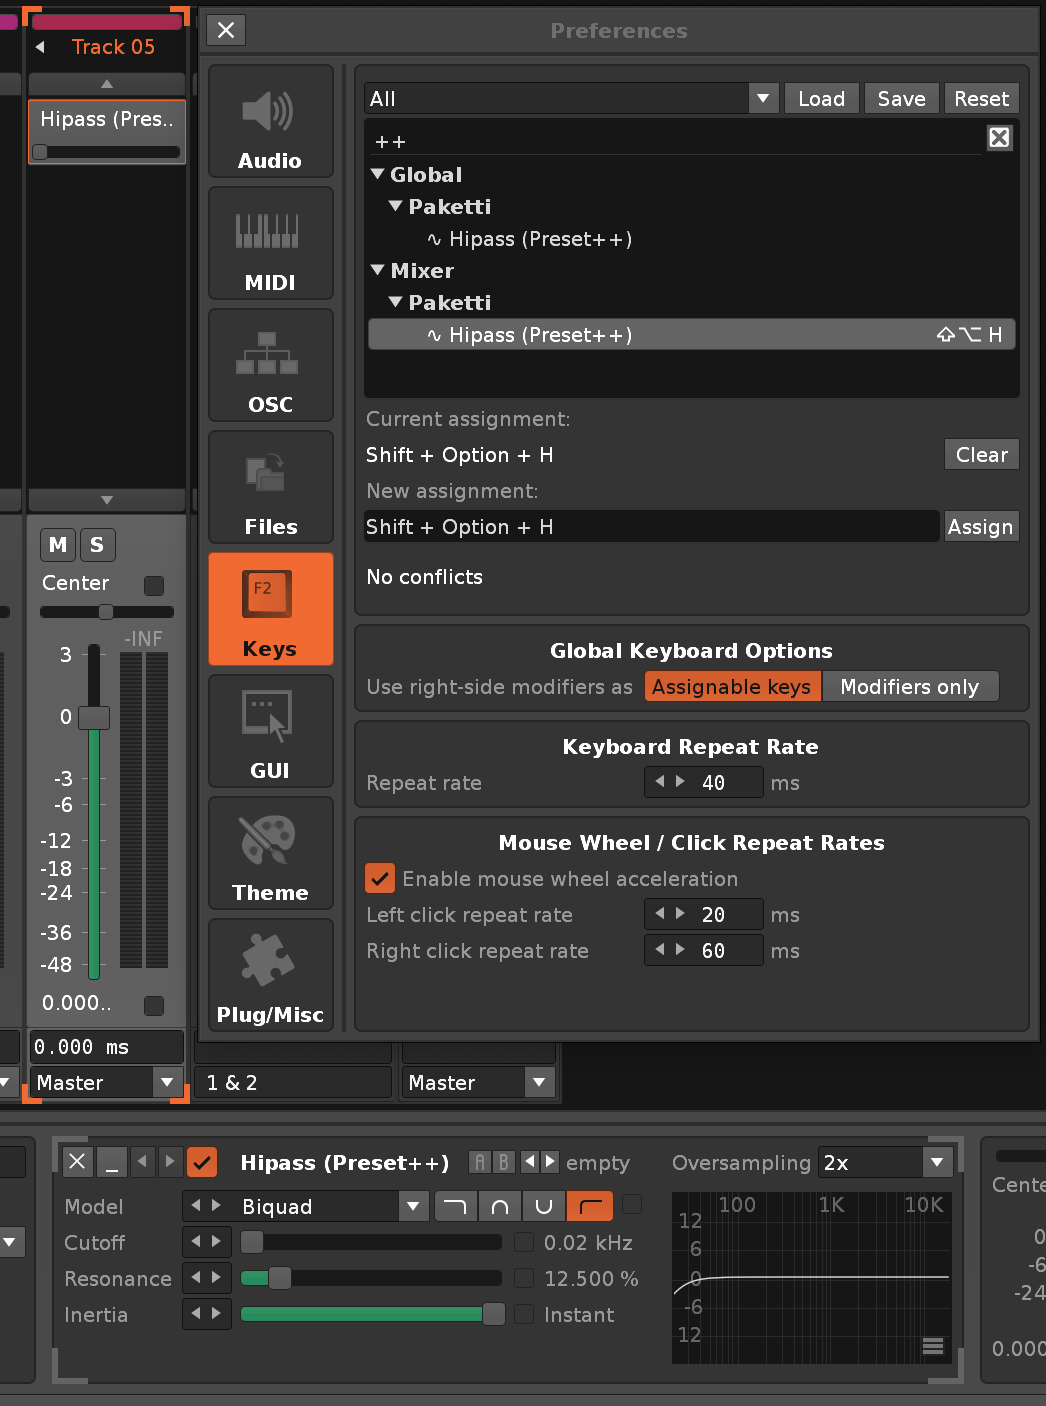1046x1406 pixels.
Task: Select the high-pass filter type icon
Action: [589, 1207]
